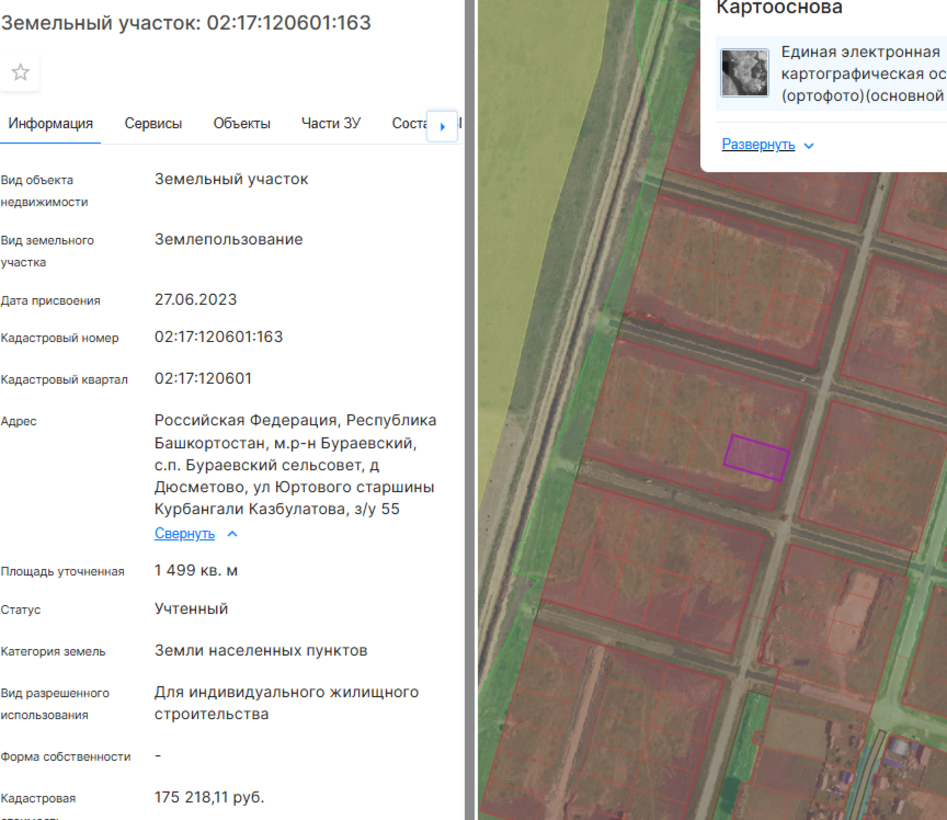This screenshot has height=820, width=947.
Task: Click the Земельный участок title heading
Action: [x=186, y=23]
